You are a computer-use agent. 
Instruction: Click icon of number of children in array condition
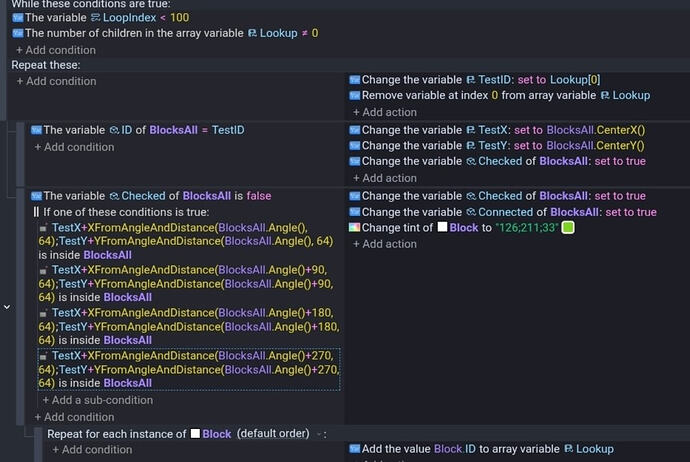[x=18, y=33]
